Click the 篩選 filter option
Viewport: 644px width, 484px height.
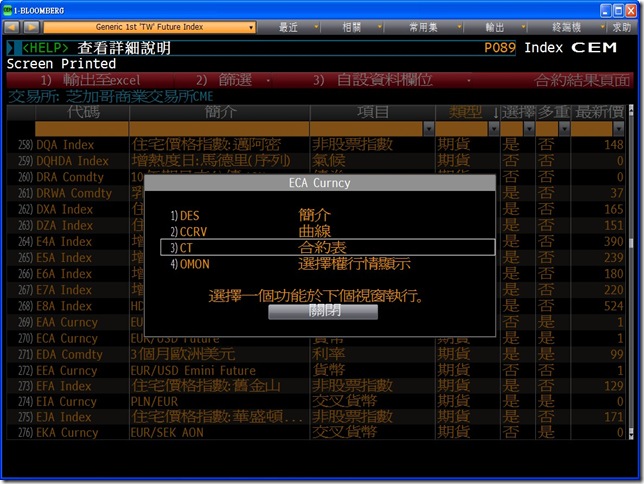tap(224, 80)
